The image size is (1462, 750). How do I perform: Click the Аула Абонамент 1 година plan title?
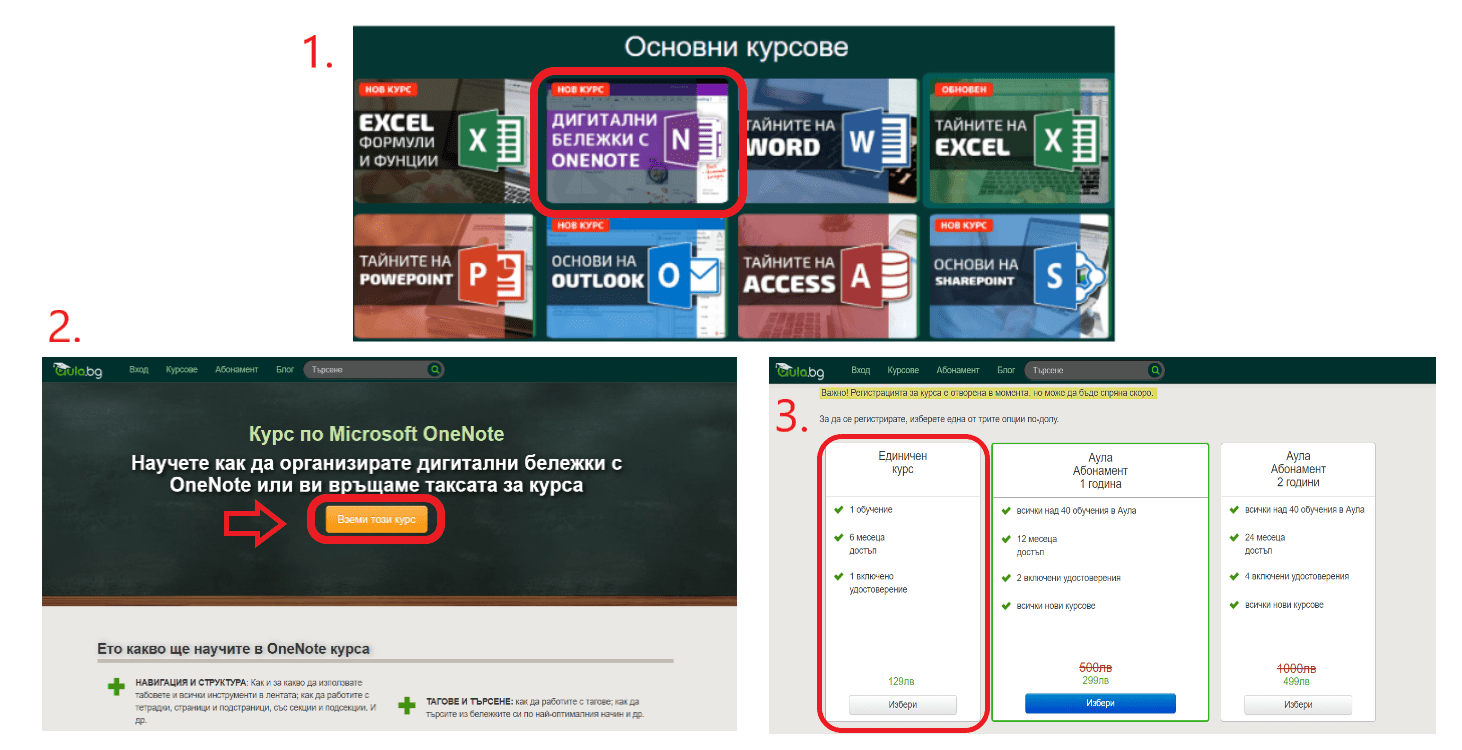(1098, 471)
